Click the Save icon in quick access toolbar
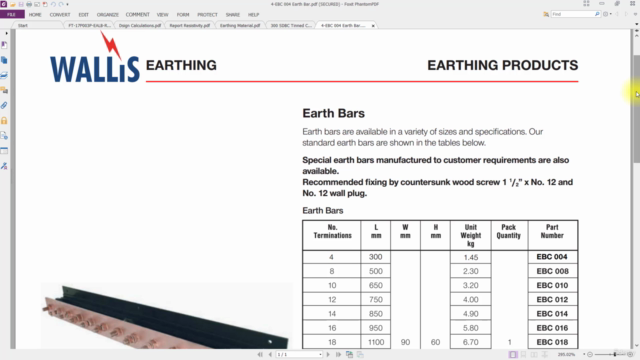Screen dimensions: 640x360 coord(21,4)
